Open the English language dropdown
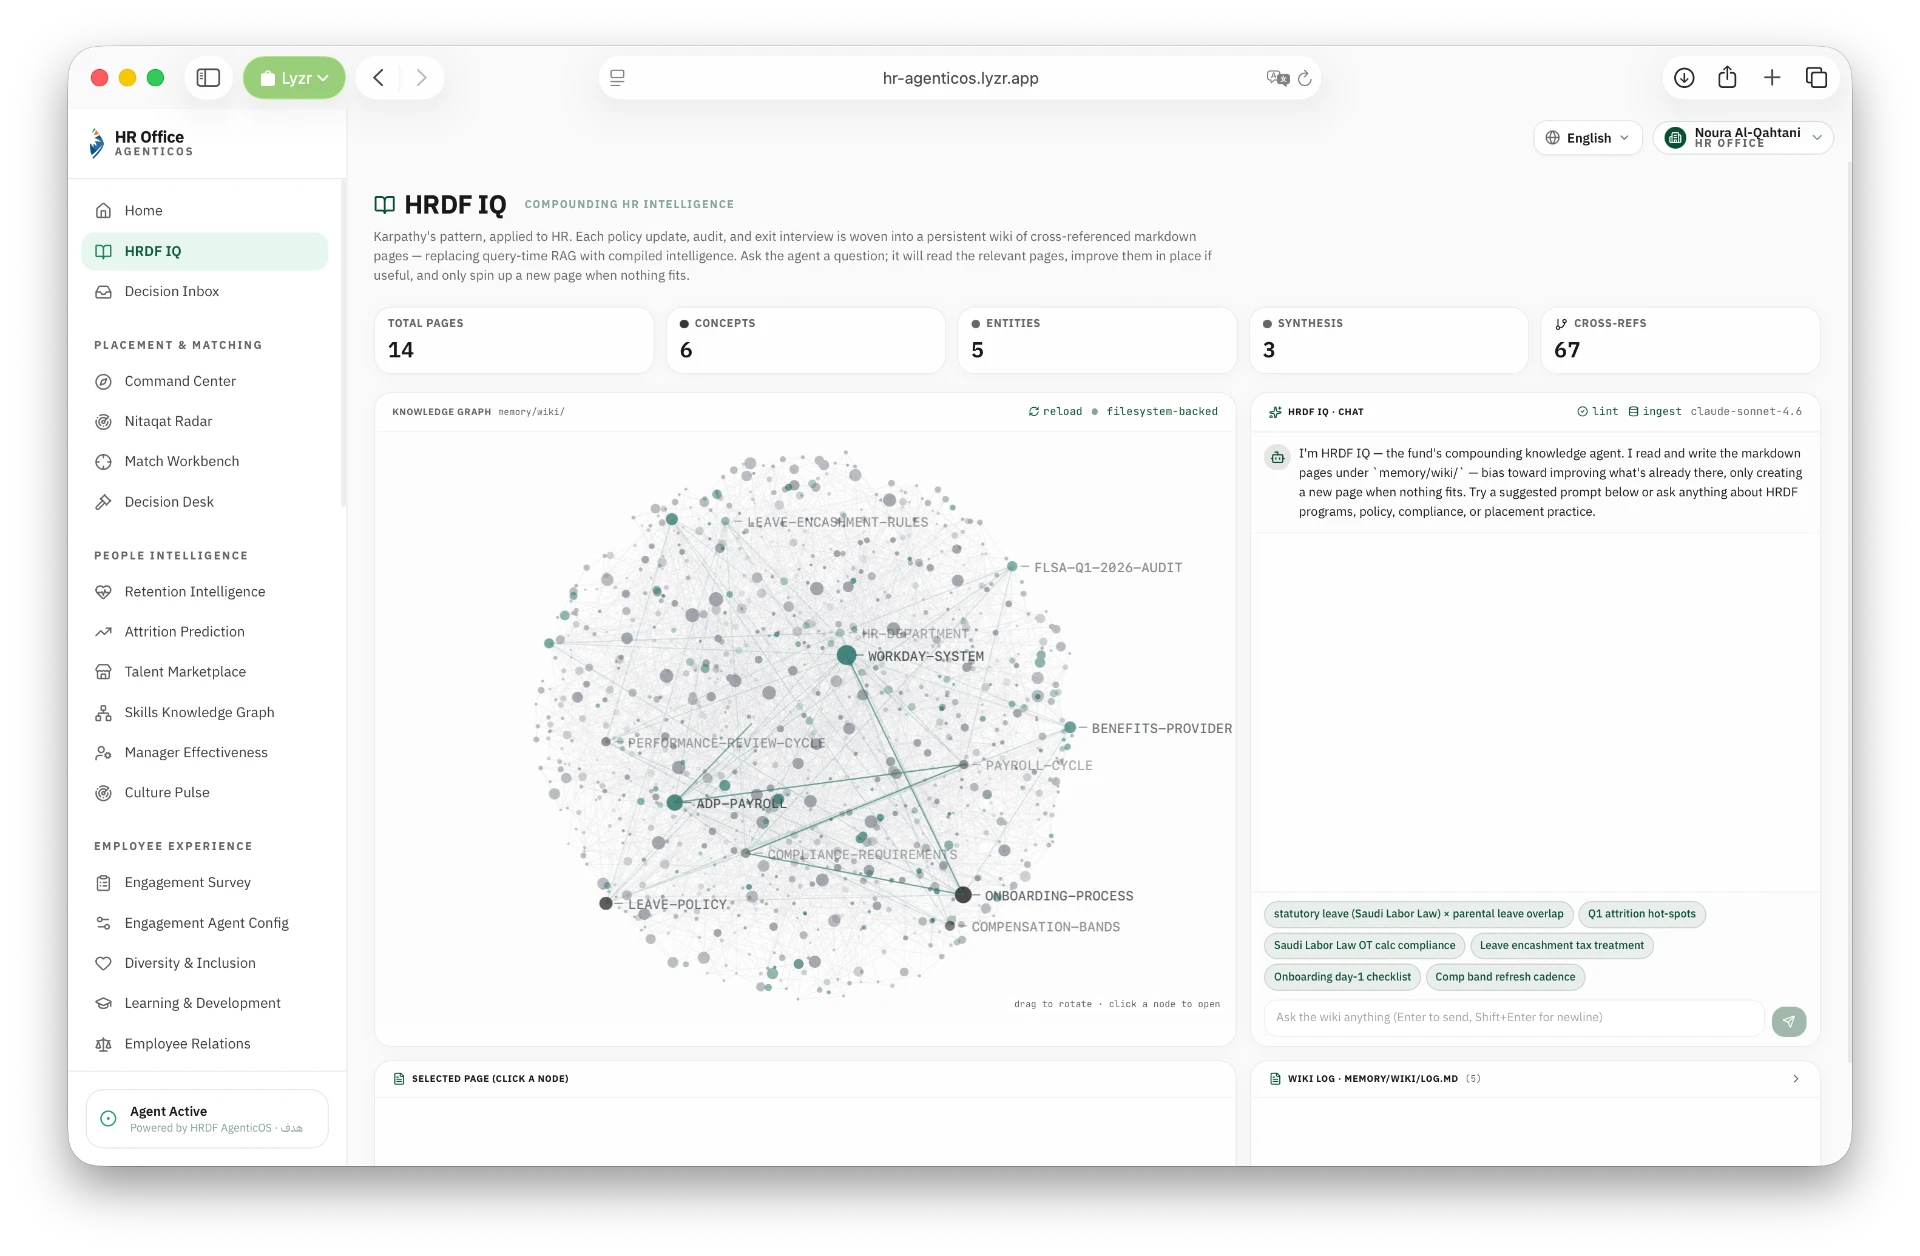The image size is (1920, 1256). coord(1587,138)
